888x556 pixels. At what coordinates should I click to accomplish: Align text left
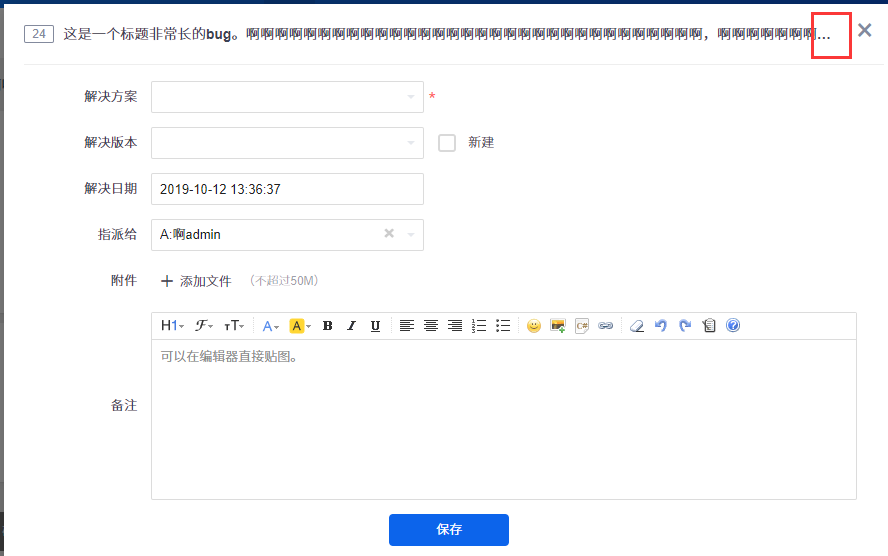point(407,326)
